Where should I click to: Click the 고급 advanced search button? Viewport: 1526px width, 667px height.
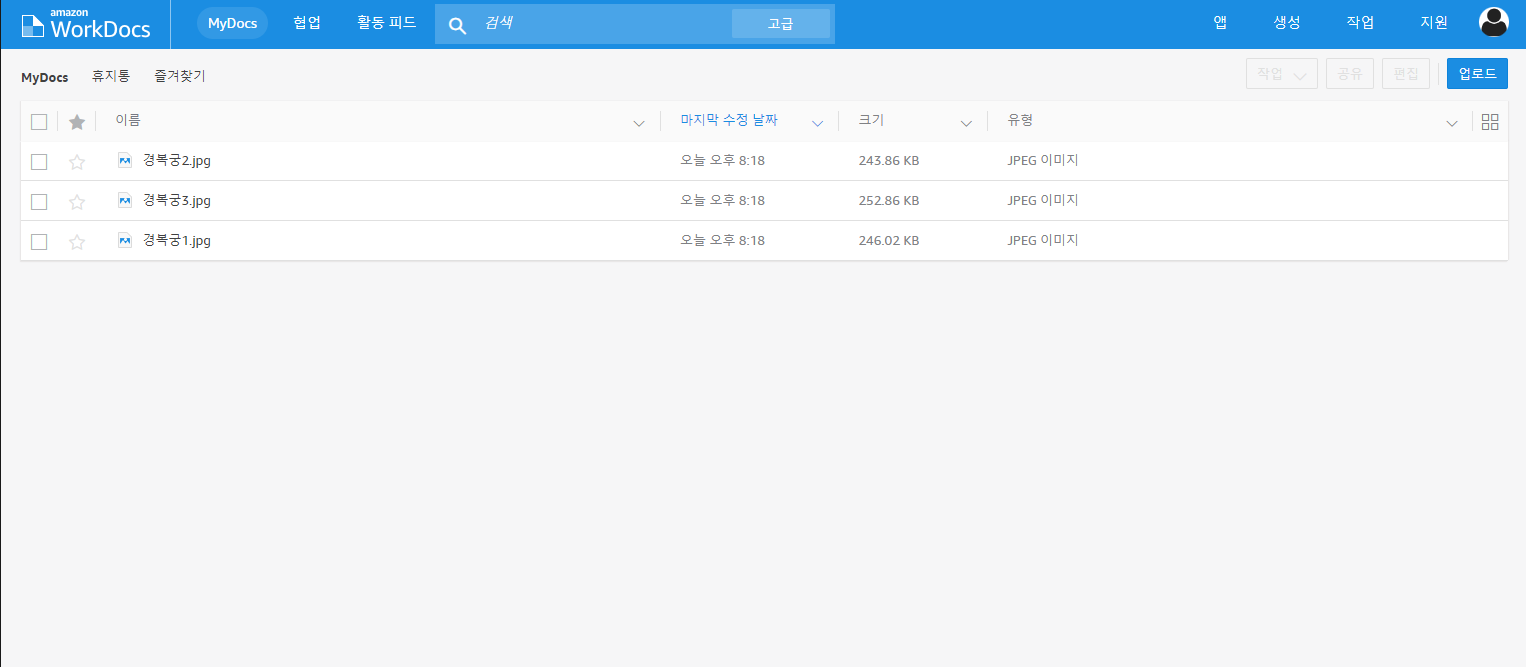click(x=781, y=23)
